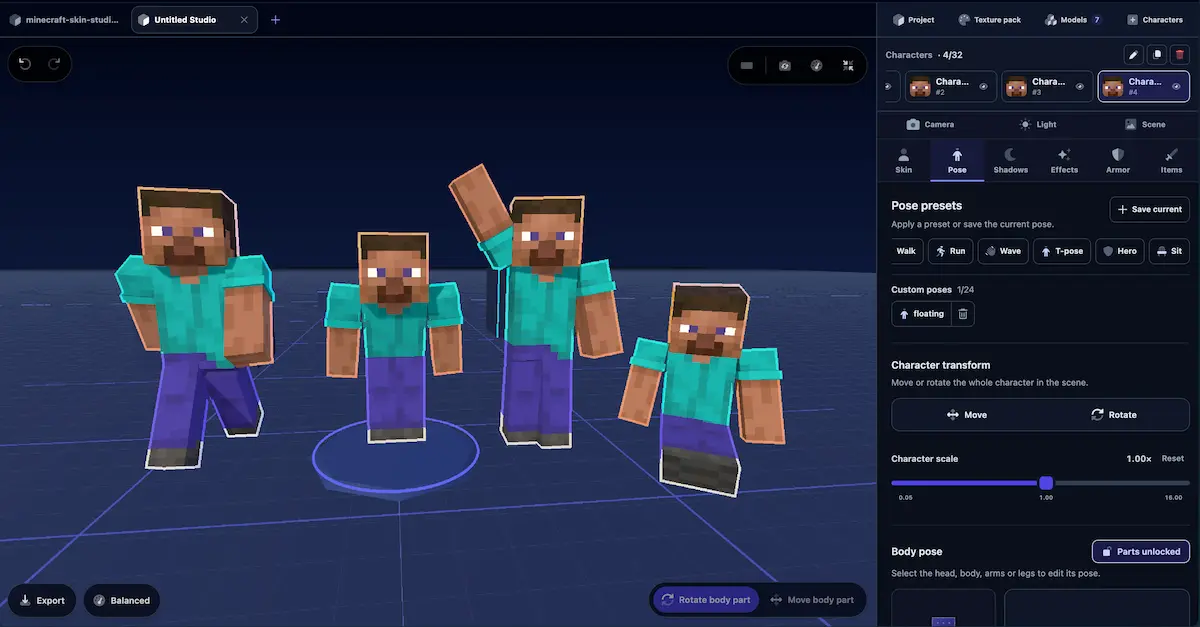This screenshot has width=1200, height=627.
Task: Close the Untitled Studio tab
Action: pos(245,20)
